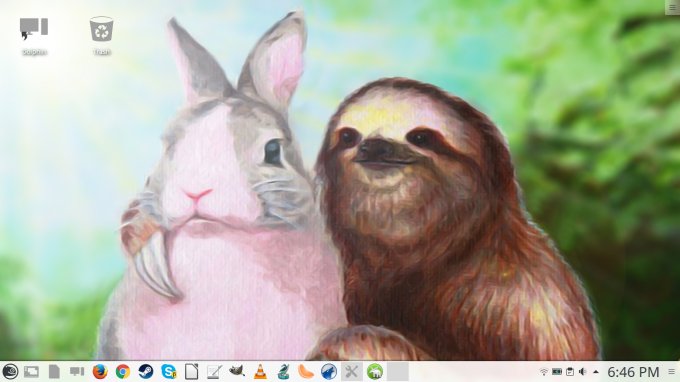Open the green quill feather application icon

coord(283,372)
